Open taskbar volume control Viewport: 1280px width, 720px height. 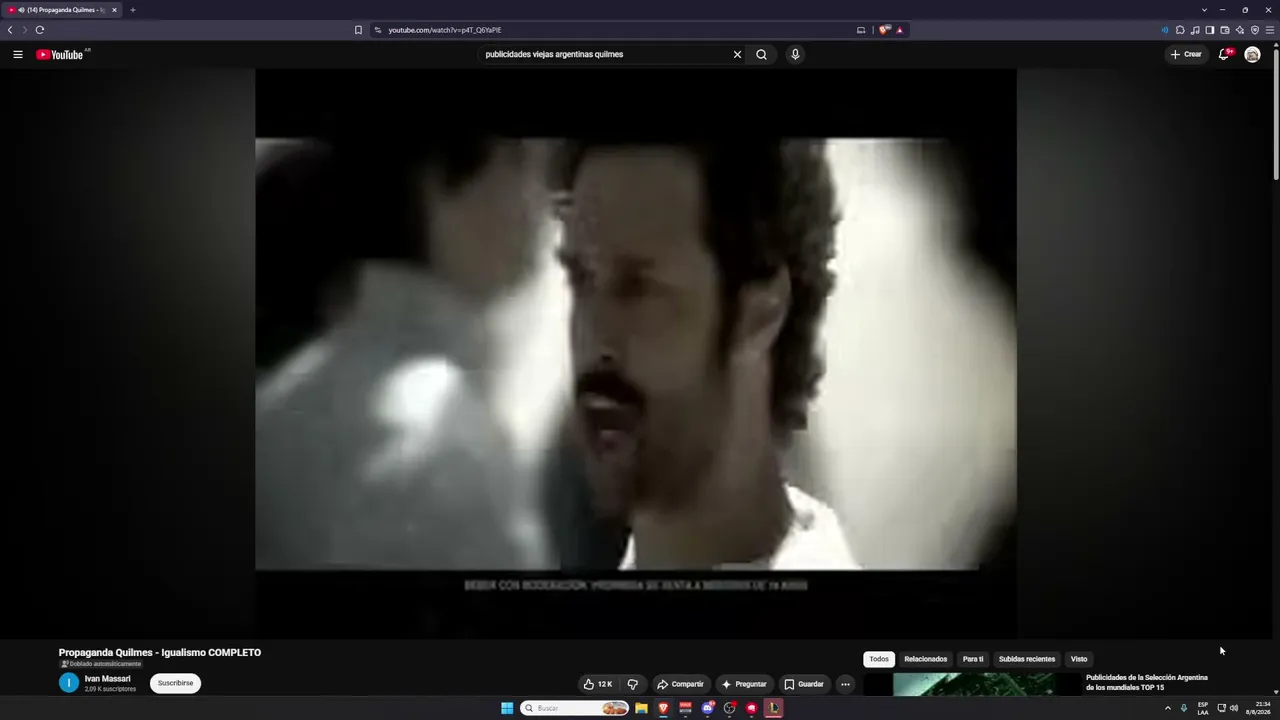pyautogui.click(x=1234, y=708)
